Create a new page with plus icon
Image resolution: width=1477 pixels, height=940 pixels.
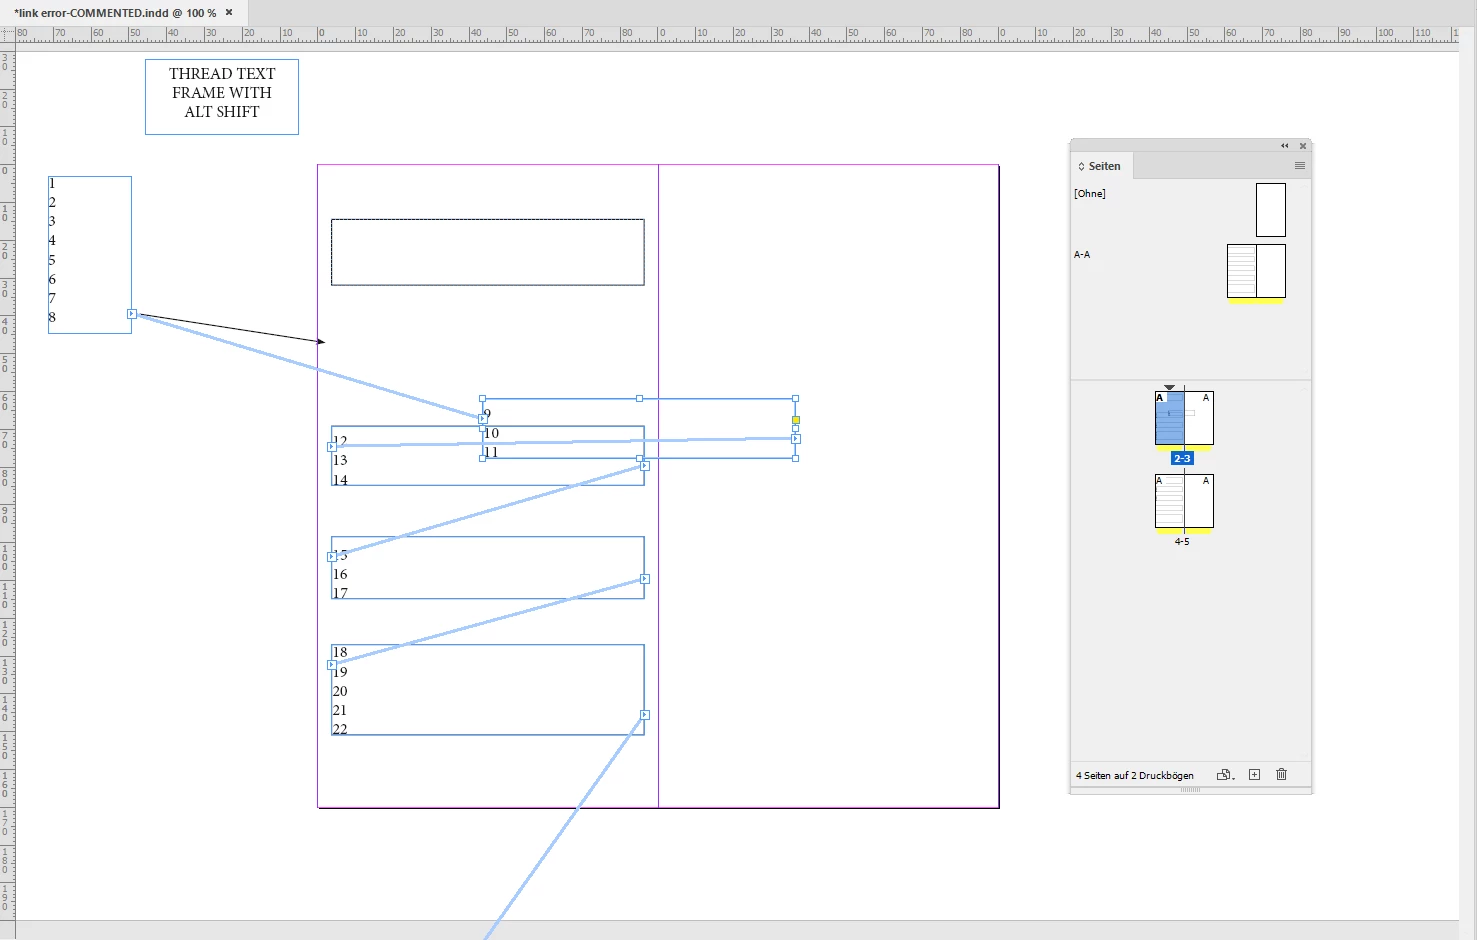(x=1254, y=775)
